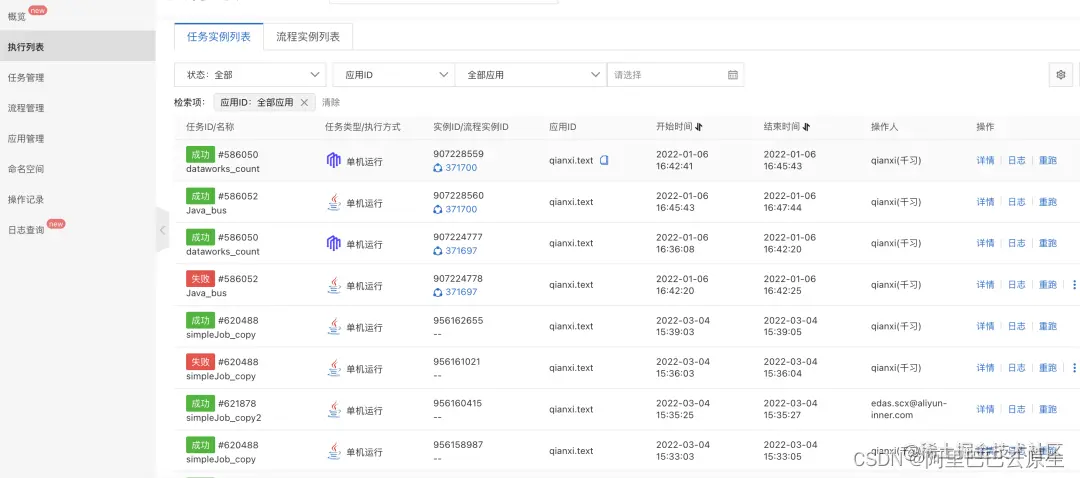Open 日志 for instance 907228560
Screen dimensions: 1080x478
tap(1017, 202)
